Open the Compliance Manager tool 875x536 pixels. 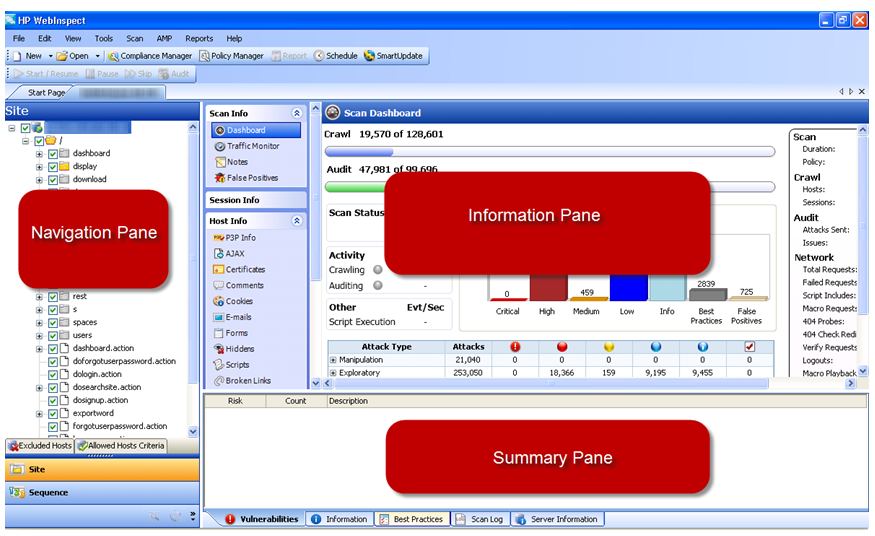pyautogui.click(x=150, y=56)
